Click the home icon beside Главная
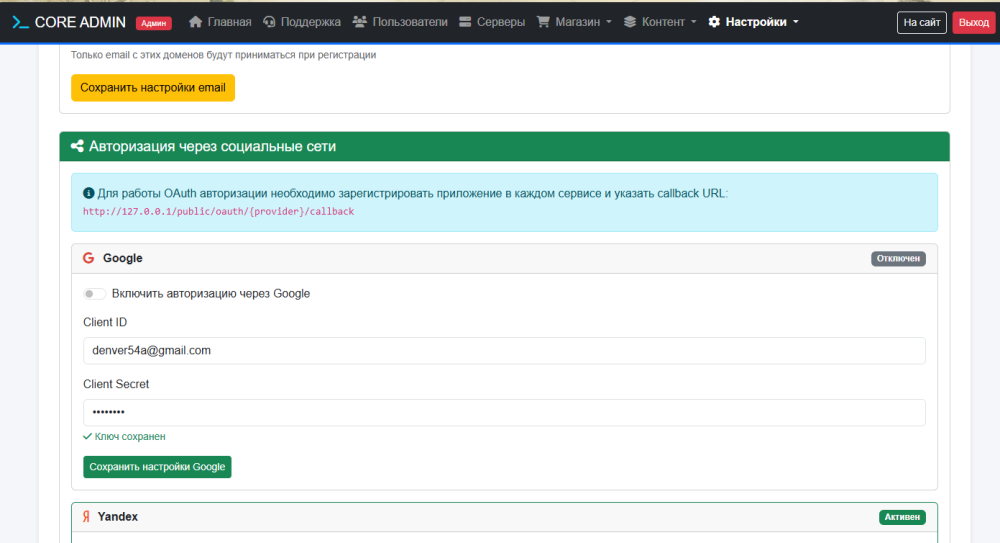 pyautogui.click(x=195, y=22)
